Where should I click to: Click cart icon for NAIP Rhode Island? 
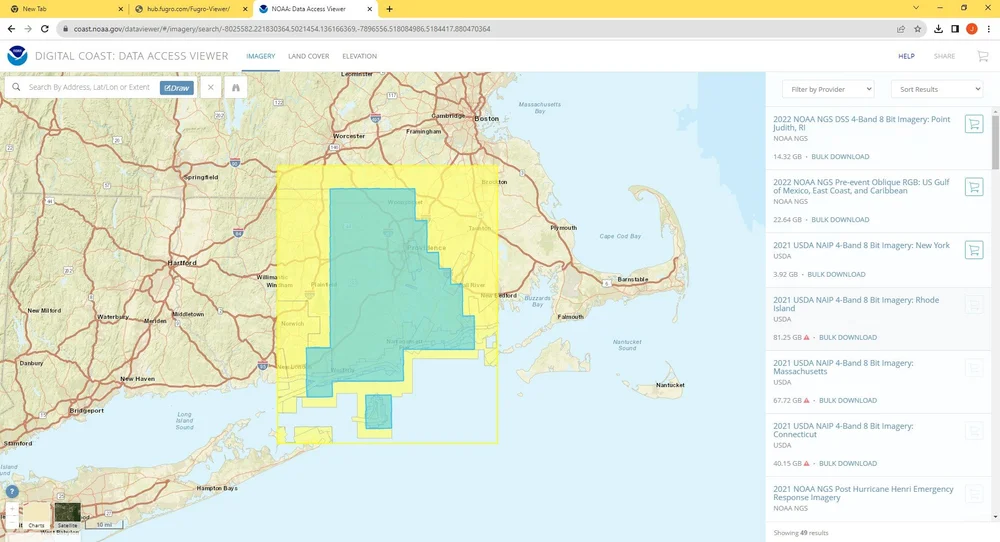pyautogui.click(x=974, y=305)
